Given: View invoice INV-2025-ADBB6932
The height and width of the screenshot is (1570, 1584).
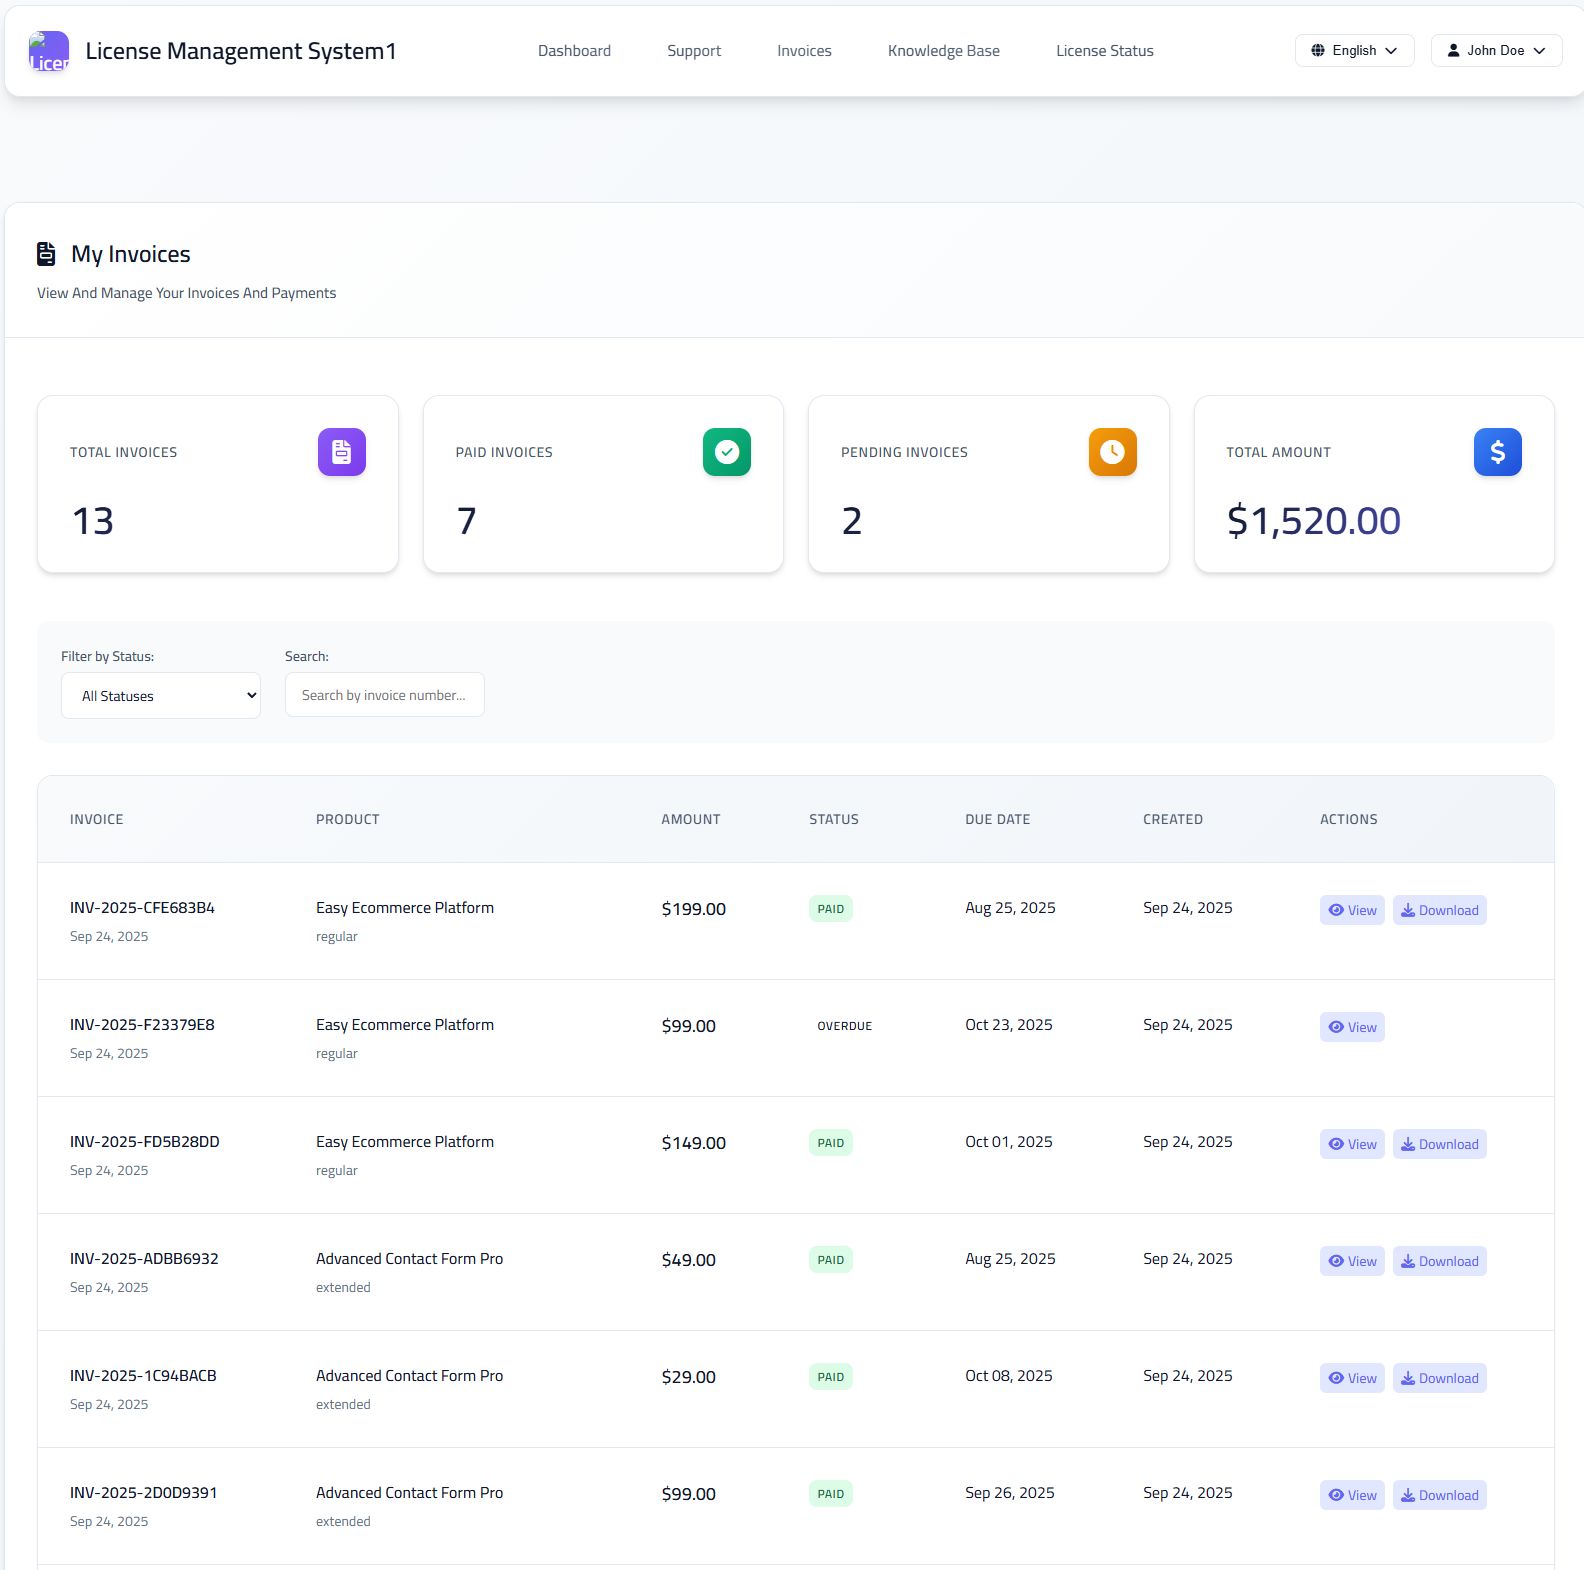Looking at the screenshot, I should [1352, 1261].
